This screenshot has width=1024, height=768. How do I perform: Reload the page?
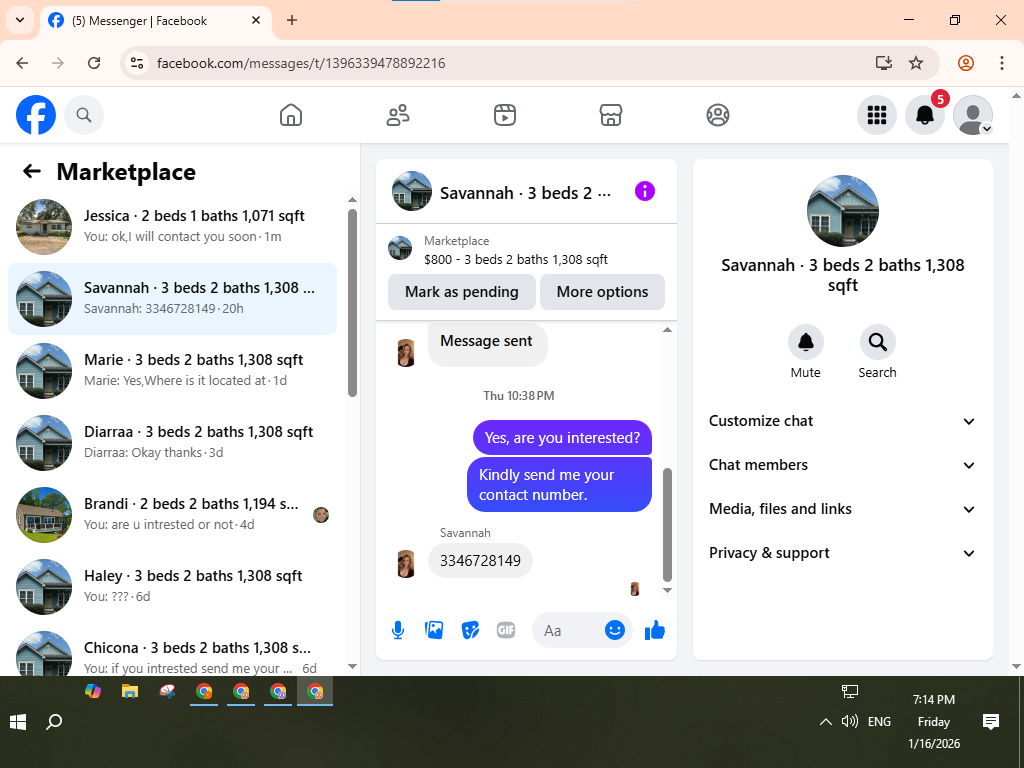pos(94,63)
